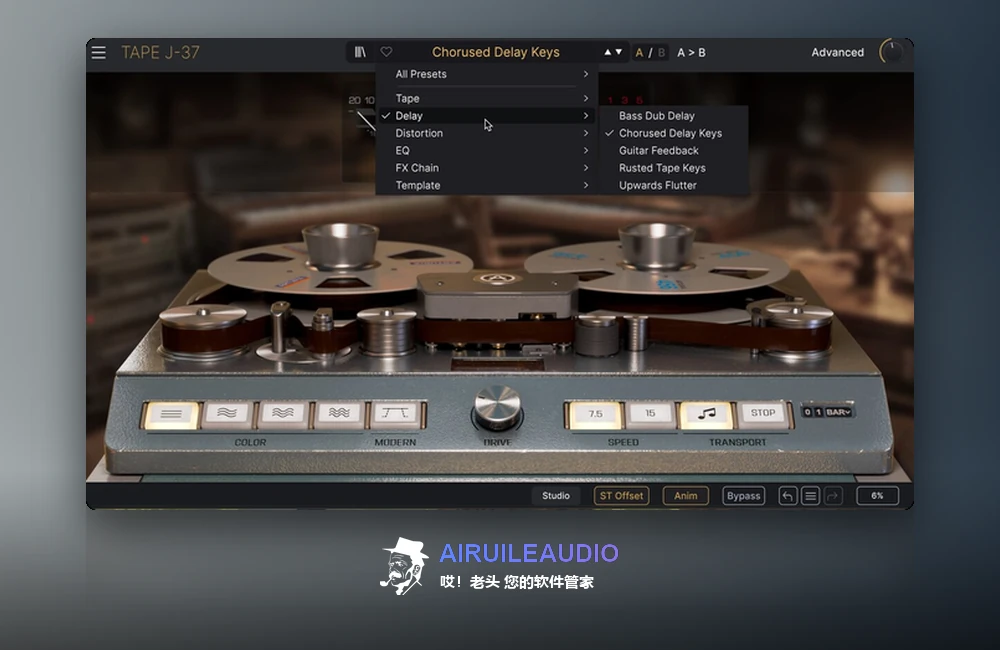Image resolution: width=1000 pixels, height=650 pixels.
Task: Toggle the music note transport button
Action: (x=706, y=414)
